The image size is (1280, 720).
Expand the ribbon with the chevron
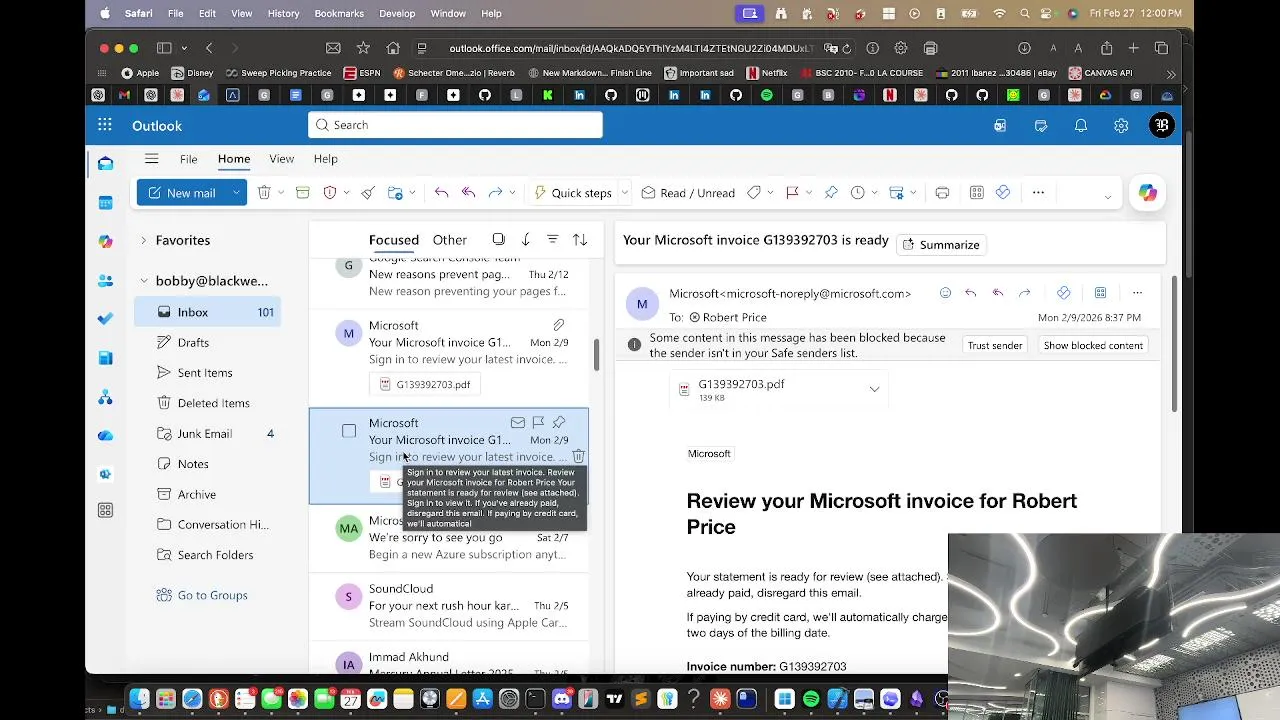[1107, 196]
